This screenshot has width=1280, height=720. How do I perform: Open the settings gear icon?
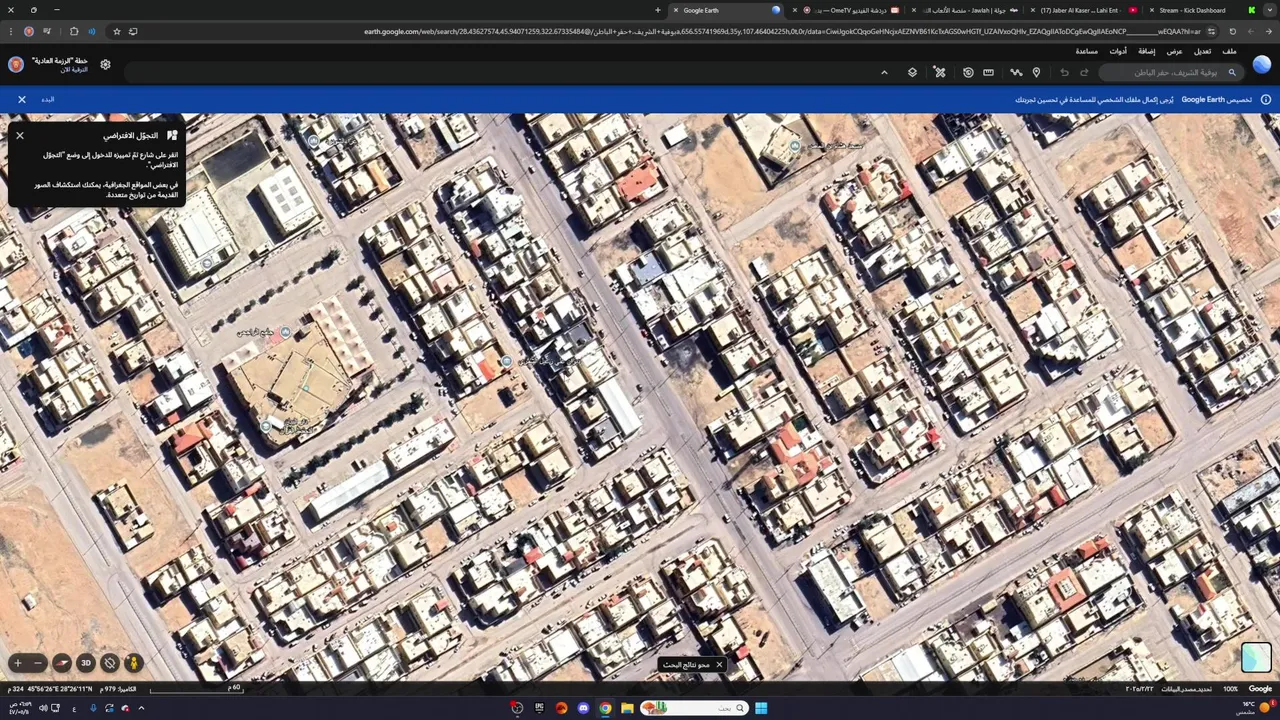(x=105, y=65)
